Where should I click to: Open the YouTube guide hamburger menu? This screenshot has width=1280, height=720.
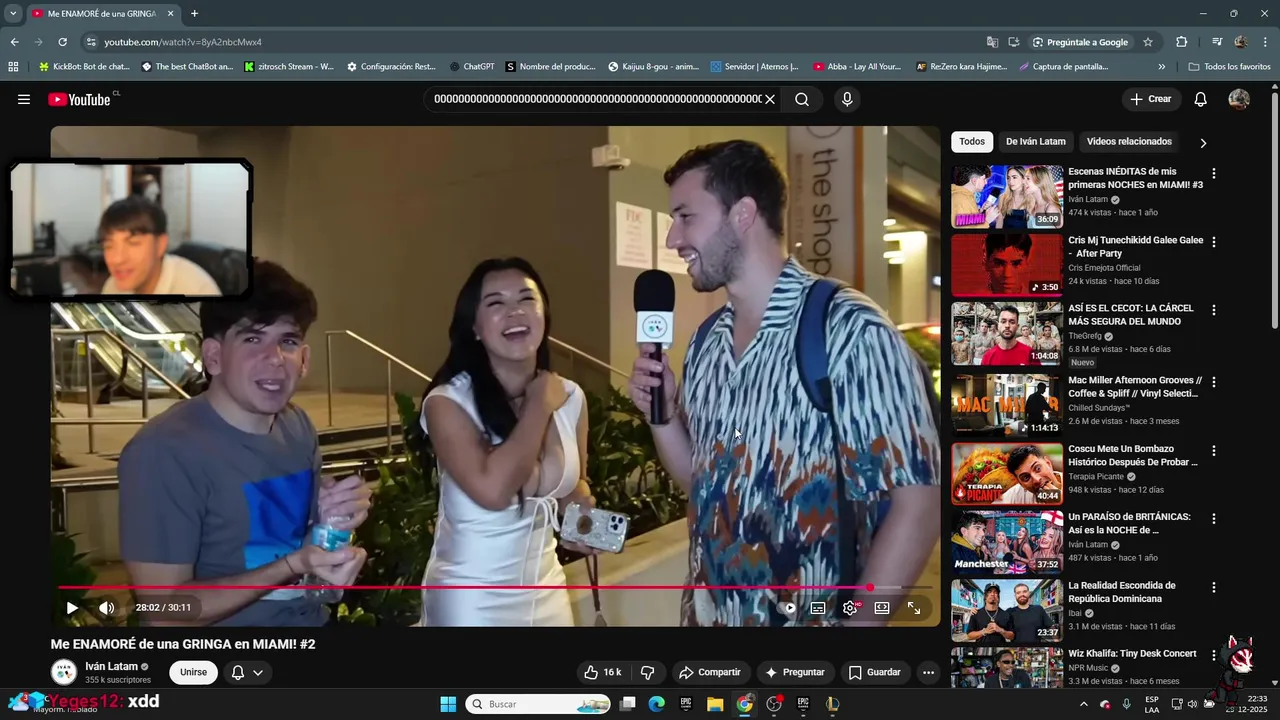24,99
